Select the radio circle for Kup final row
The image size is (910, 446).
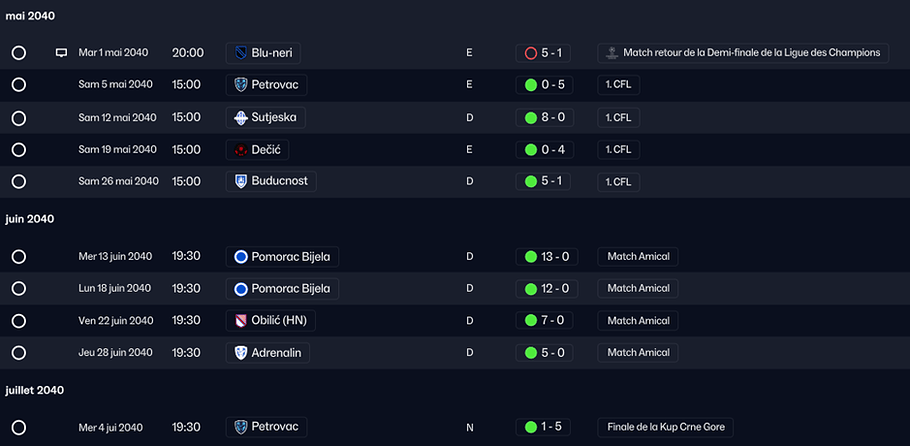19,428
